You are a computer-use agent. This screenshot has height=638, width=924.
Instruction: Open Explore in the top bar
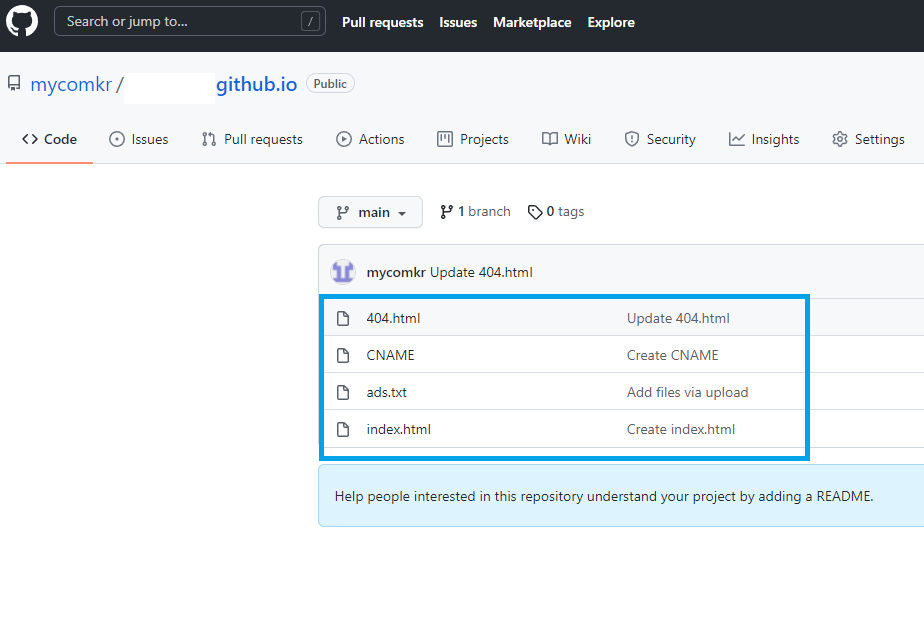(611, 22)
